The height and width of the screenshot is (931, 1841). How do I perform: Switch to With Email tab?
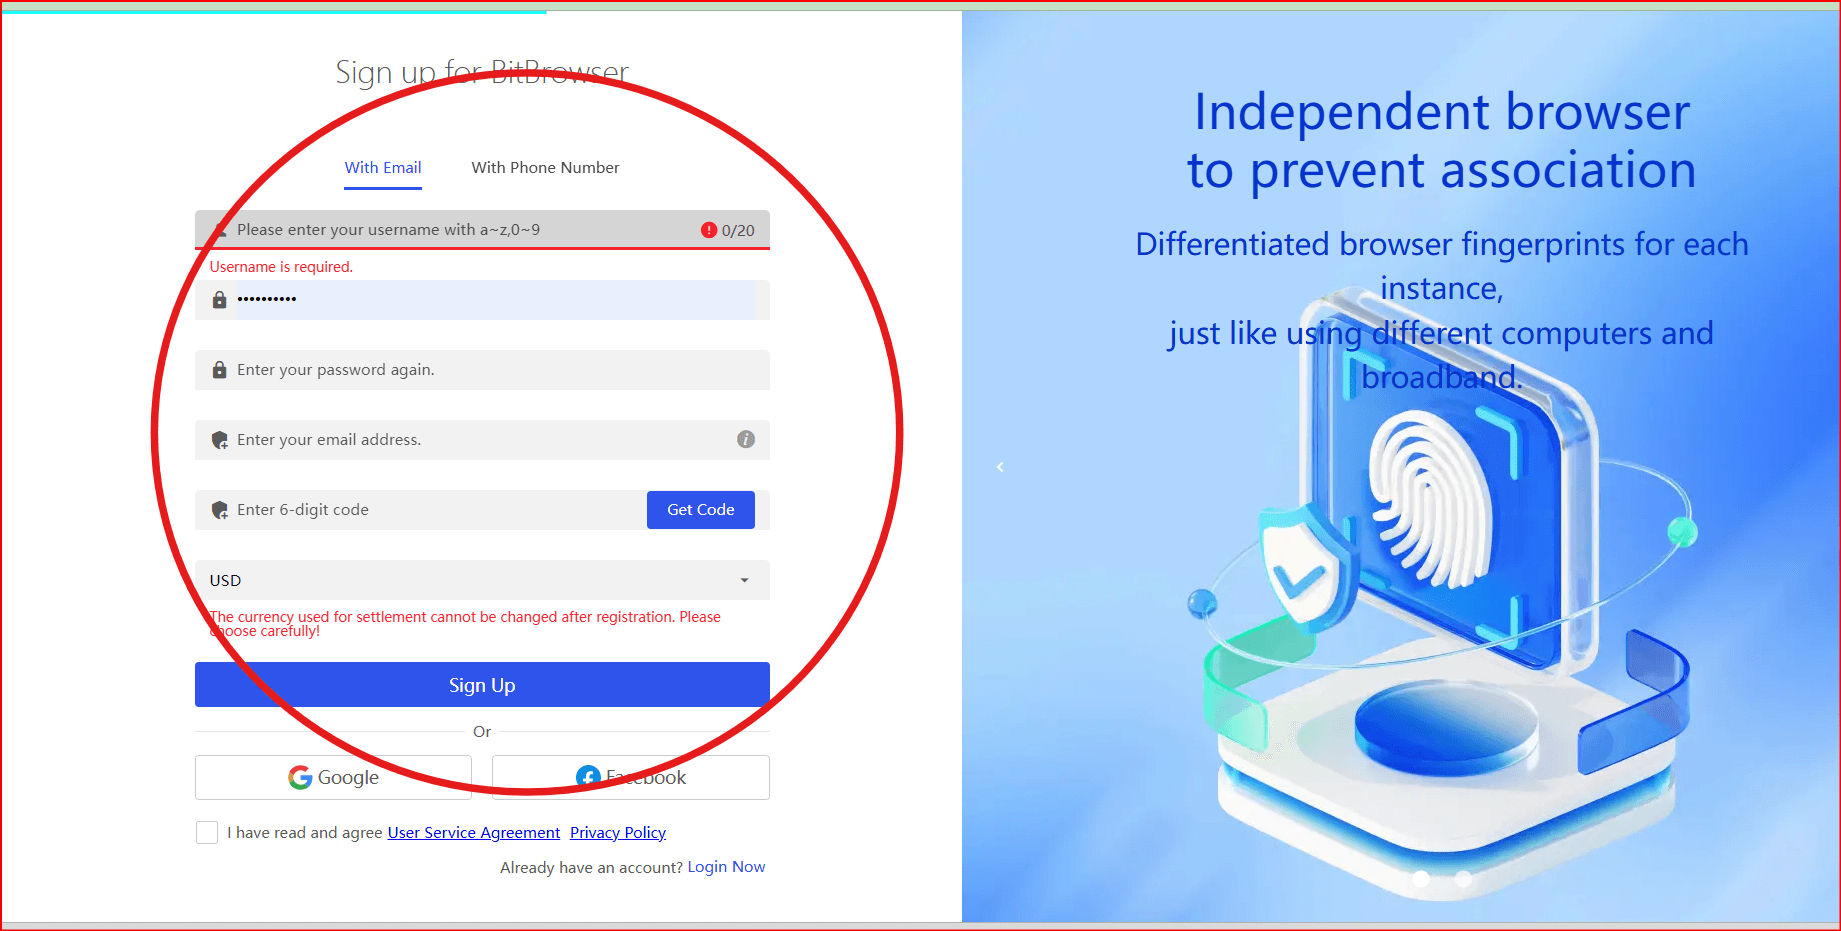[383, 168]
